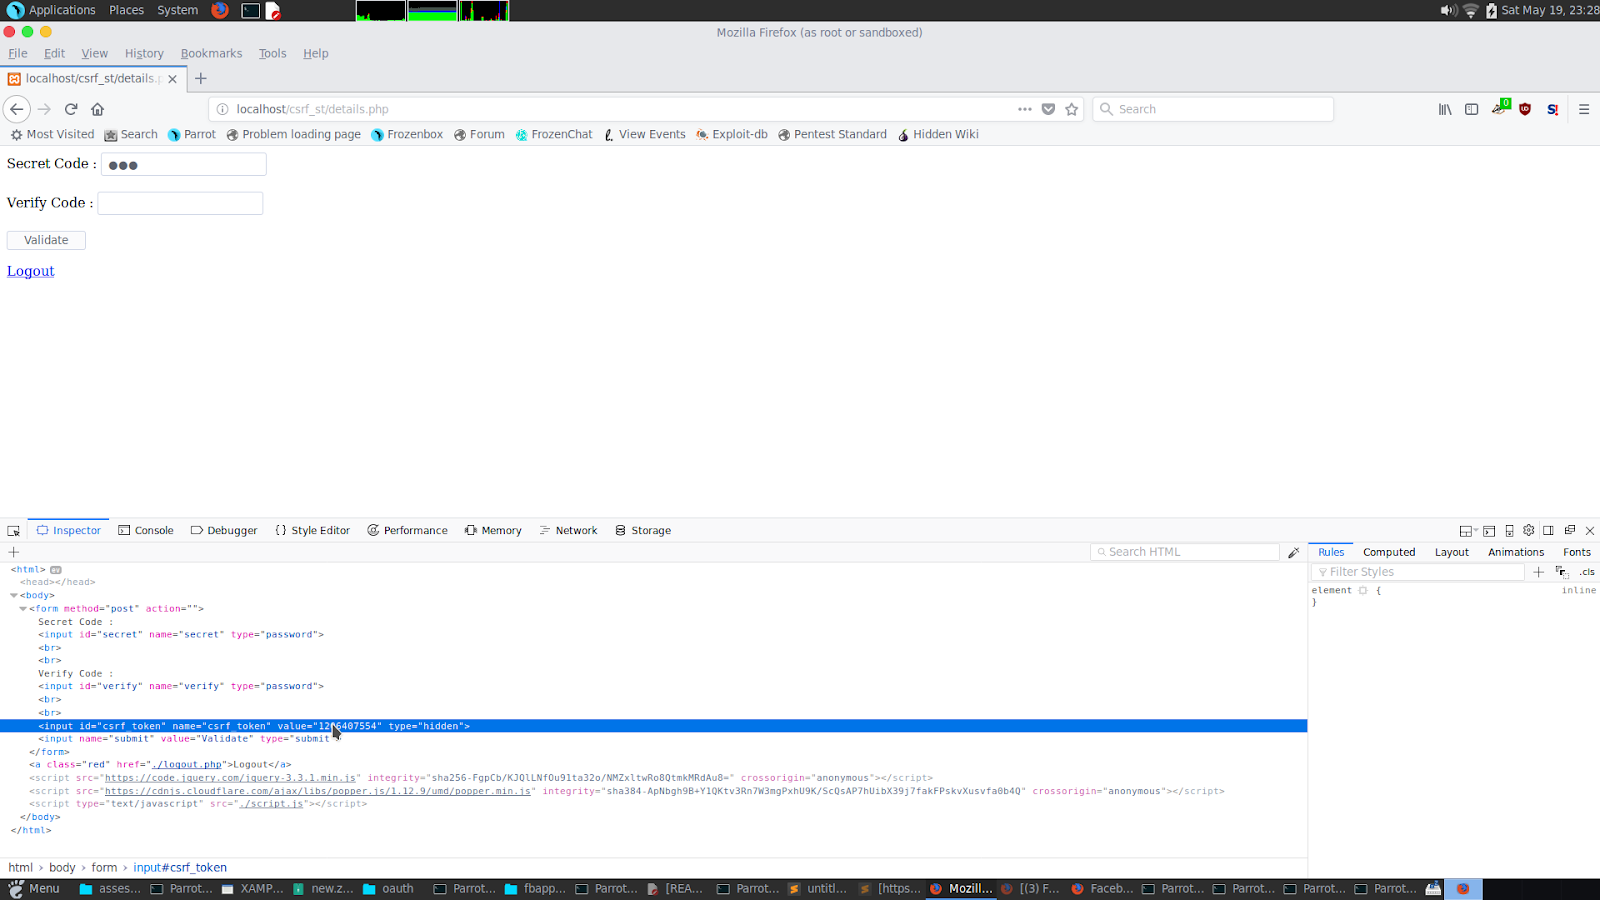Click the event badge next to html tag

[x=56, y=570]
